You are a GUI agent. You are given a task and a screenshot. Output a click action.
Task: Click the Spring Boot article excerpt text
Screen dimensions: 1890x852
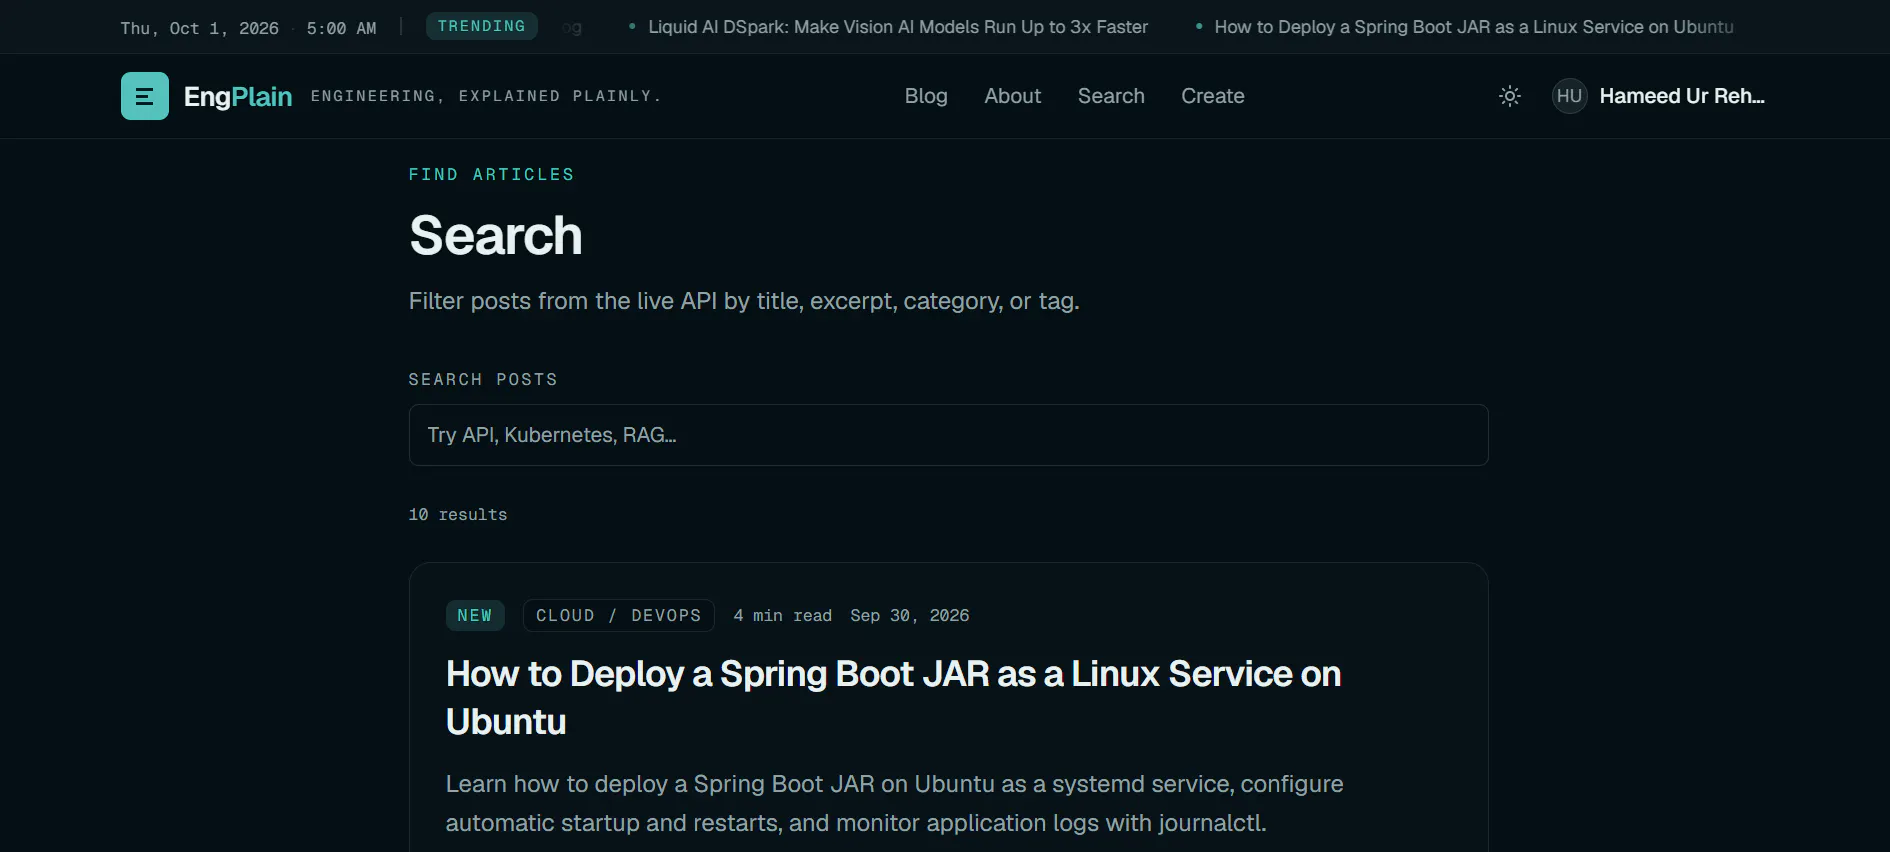pos(894,803)
